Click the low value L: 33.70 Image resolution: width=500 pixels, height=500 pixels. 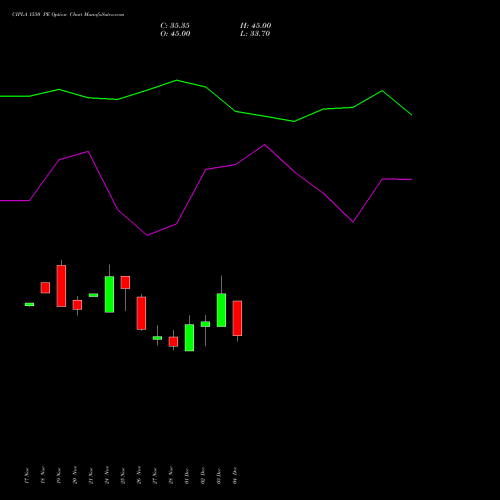(x=255, y=34)
